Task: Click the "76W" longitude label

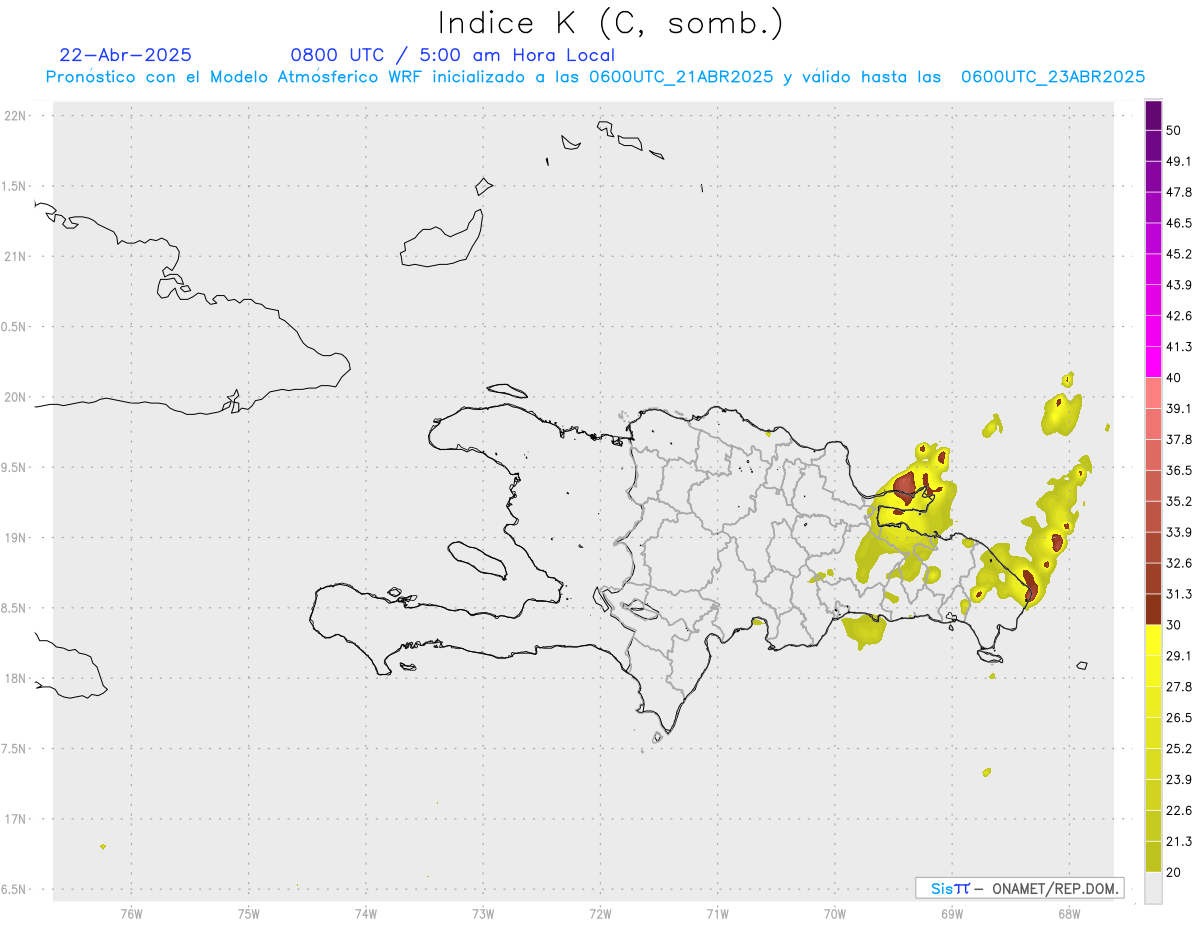Action: click(131, 913)
